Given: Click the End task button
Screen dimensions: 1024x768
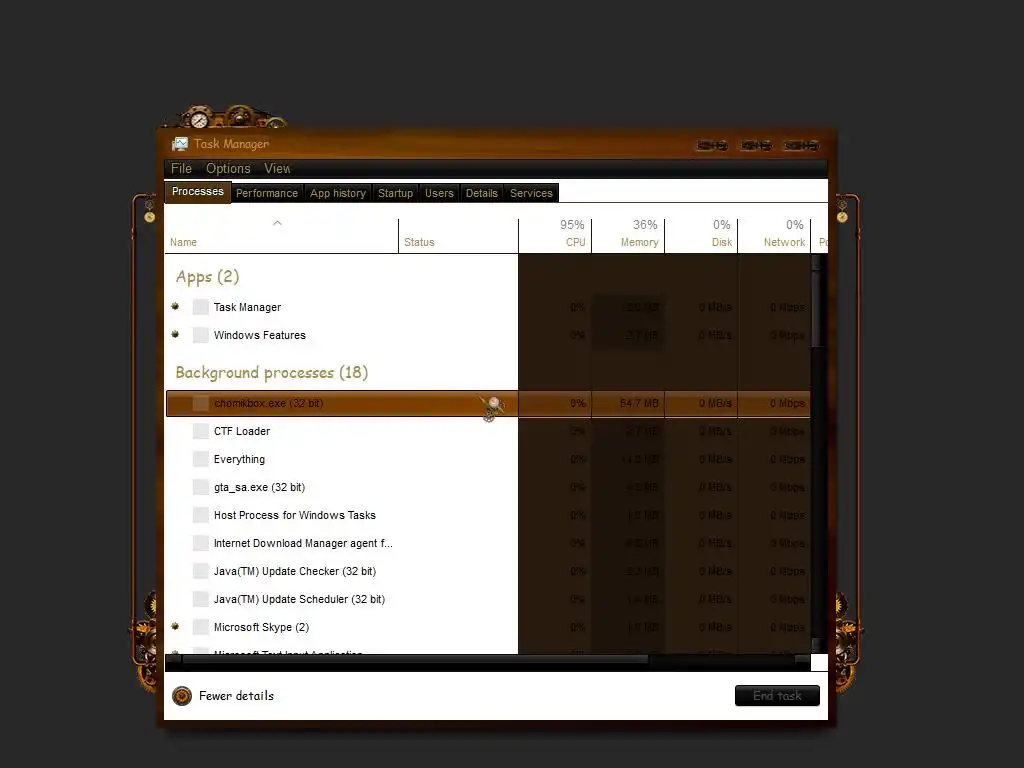Looking at the screenshot, I should (x=777, y=696).
